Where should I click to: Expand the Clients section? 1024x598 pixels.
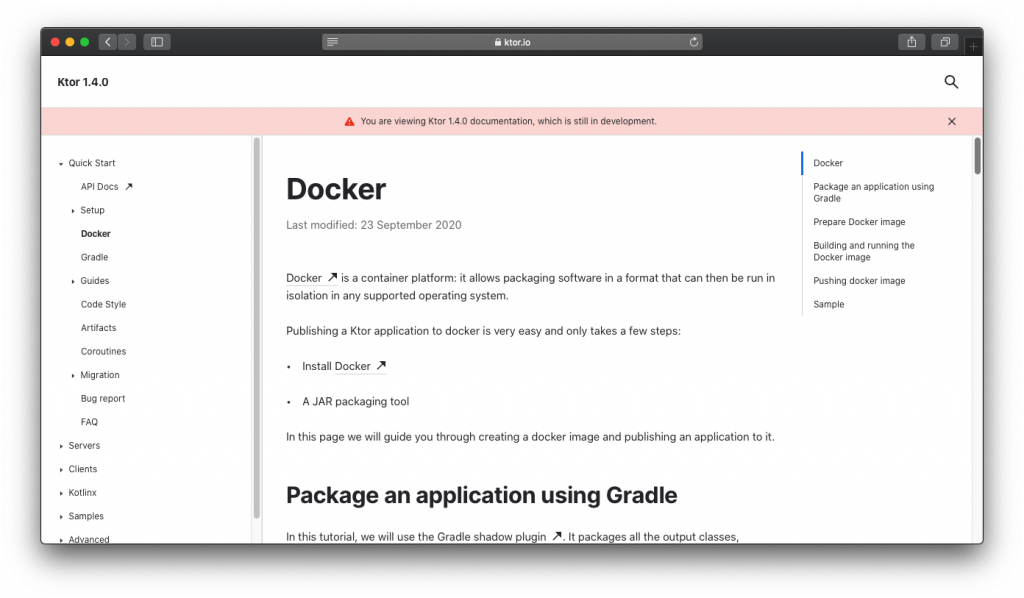(61, 469)
